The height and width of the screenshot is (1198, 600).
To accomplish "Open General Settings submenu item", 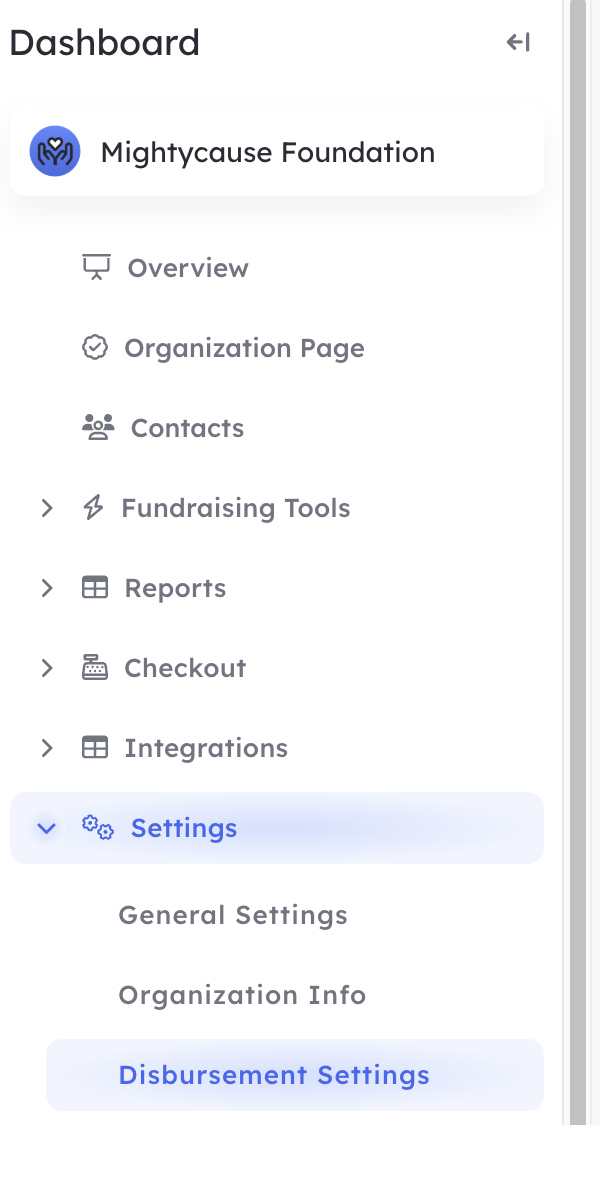I will [233, 915].
